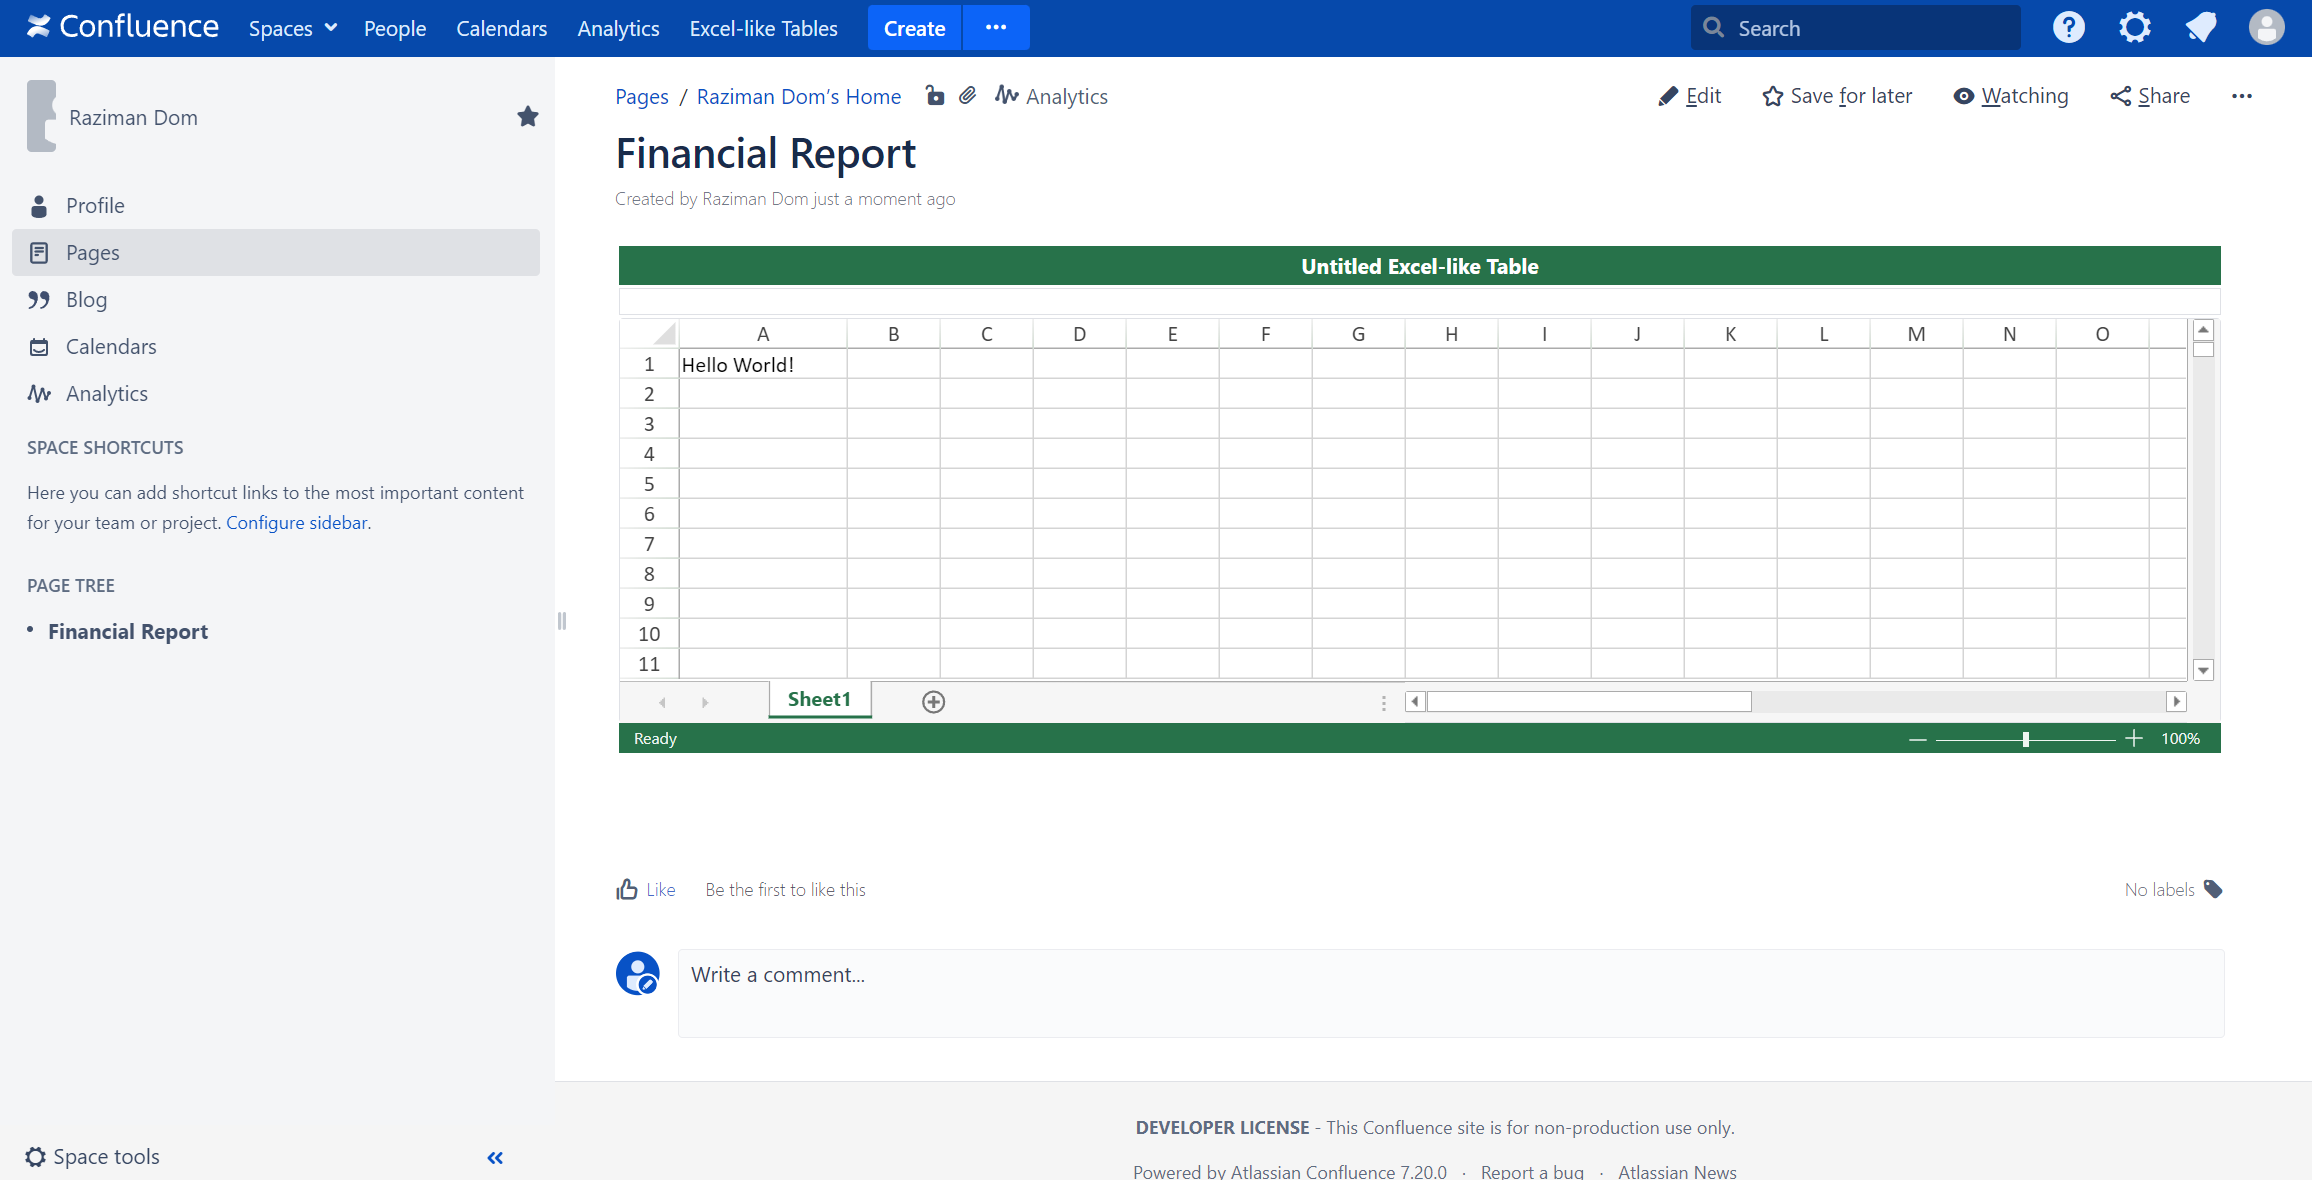This screenshot has height=1180, width=2312.
Task: Toggle the space favorite star
Action: click(x=528, y=117)
